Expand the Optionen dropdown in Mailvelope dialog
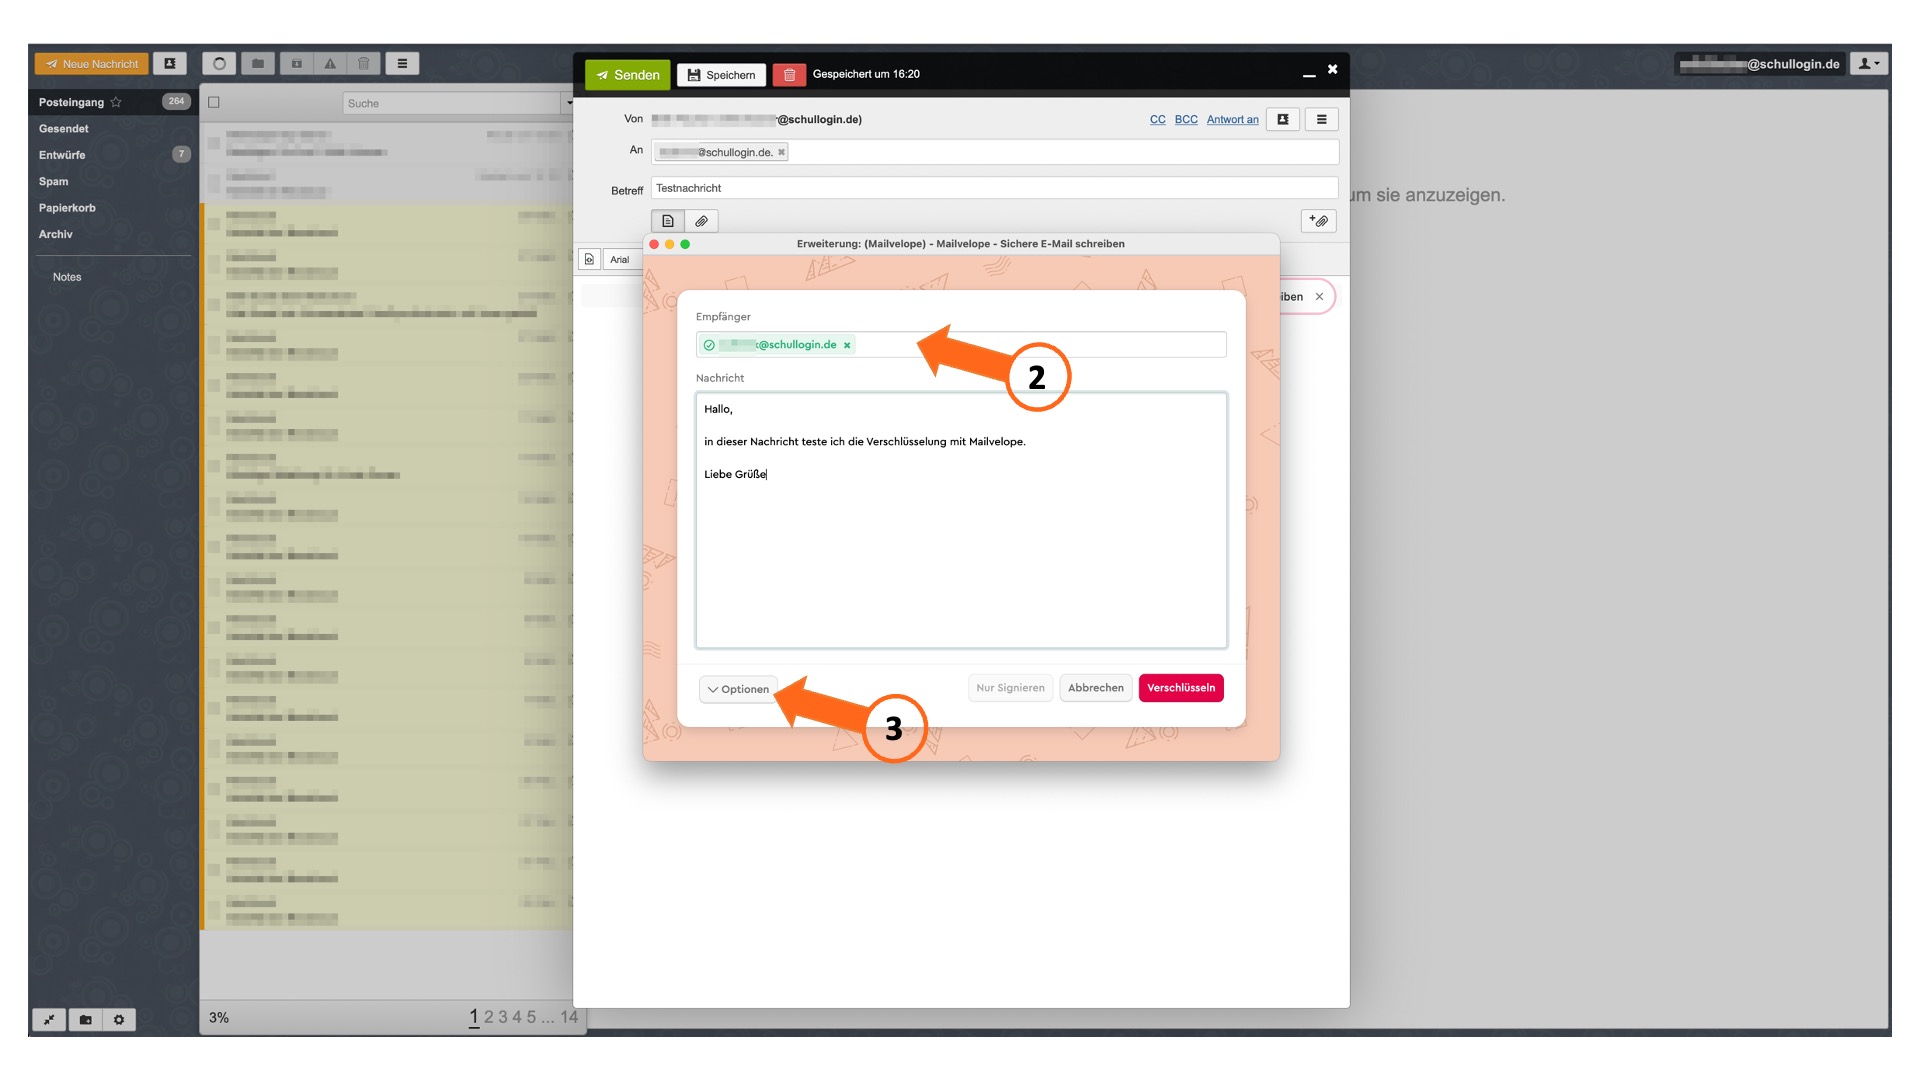The width and height of the screenshot is (1920, 1080). pyautogui.click(x=738, y=689)
